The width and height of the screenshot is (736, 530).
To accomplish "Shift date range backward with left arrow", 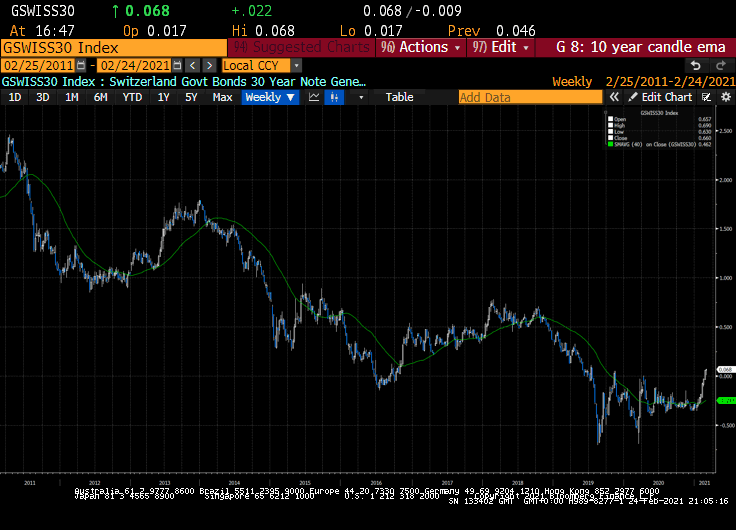I will pos(192,65).
